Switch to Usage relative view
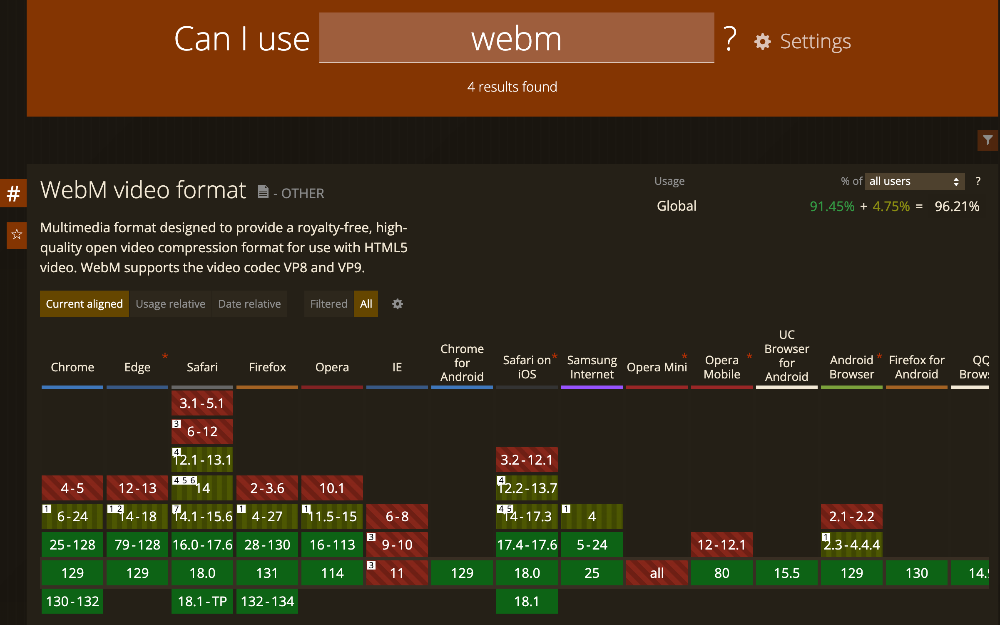Image resolution: width=1000 pixels, height=625 pixels. click(x=170, y=304)
